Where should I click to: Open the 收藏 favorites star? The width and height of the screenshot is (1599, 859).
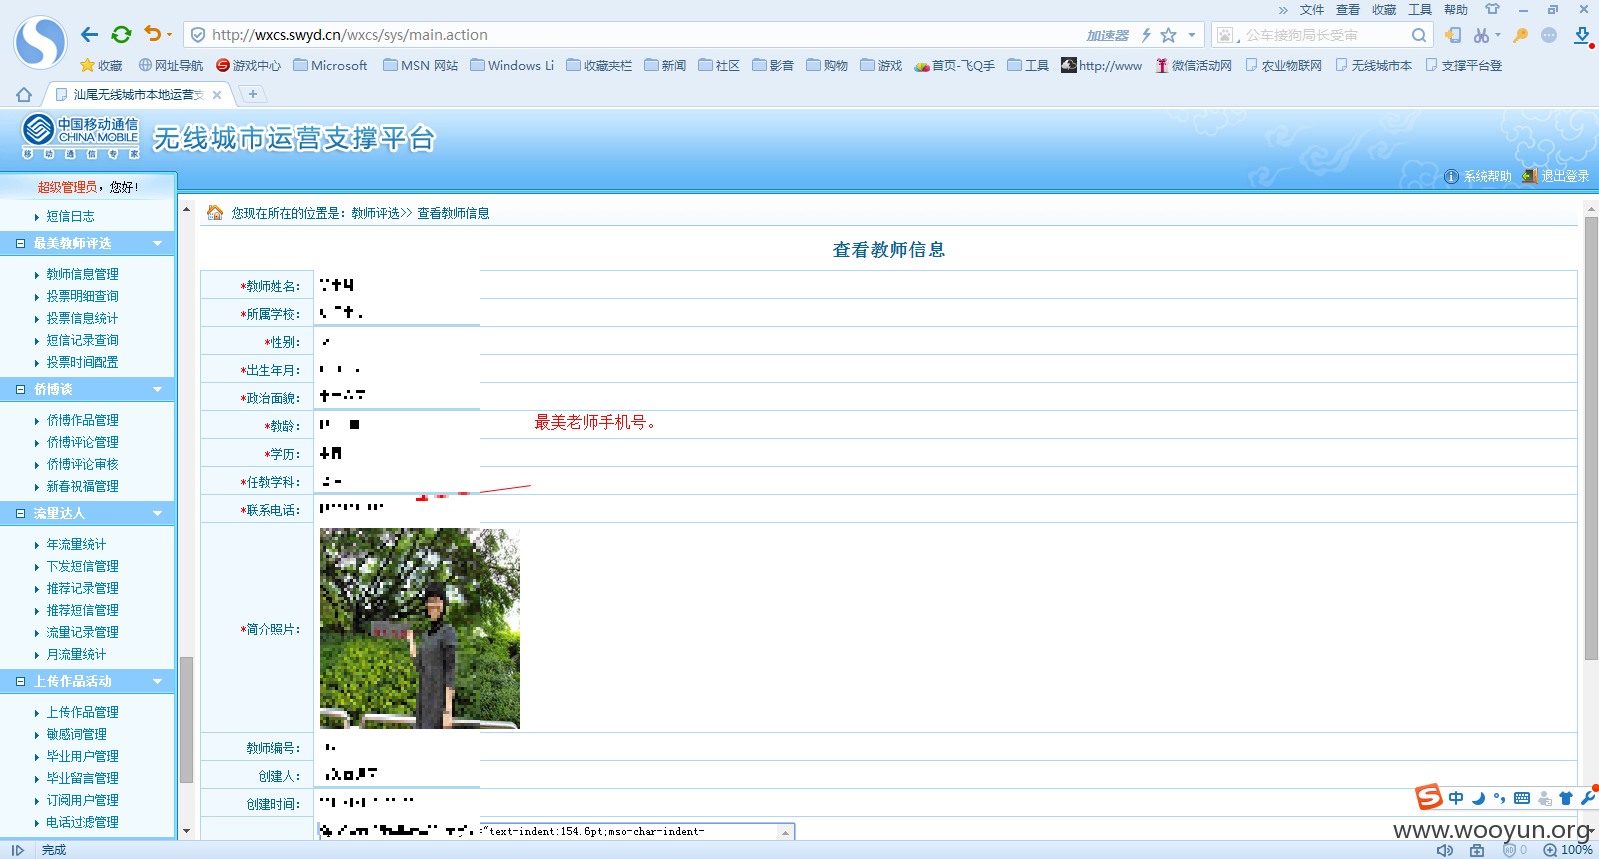pyautogui.click(x=101, y=65)
